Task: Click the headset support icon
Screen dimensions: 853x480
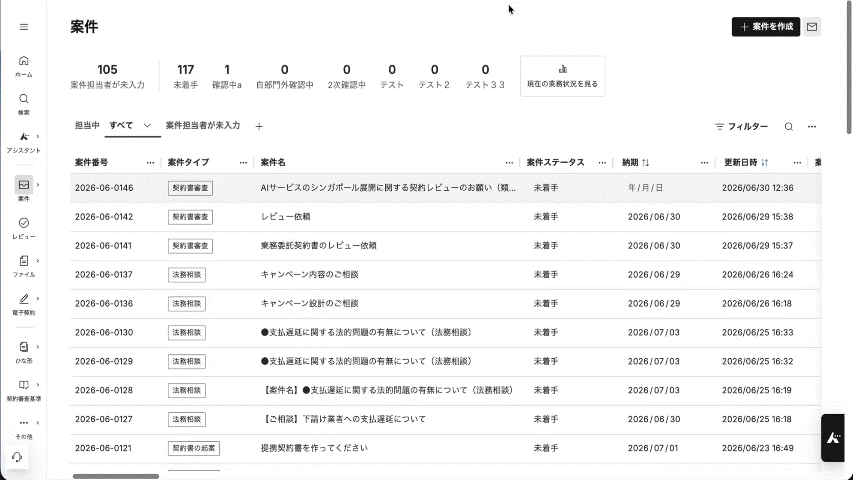Action: click(x=17, y=457)
